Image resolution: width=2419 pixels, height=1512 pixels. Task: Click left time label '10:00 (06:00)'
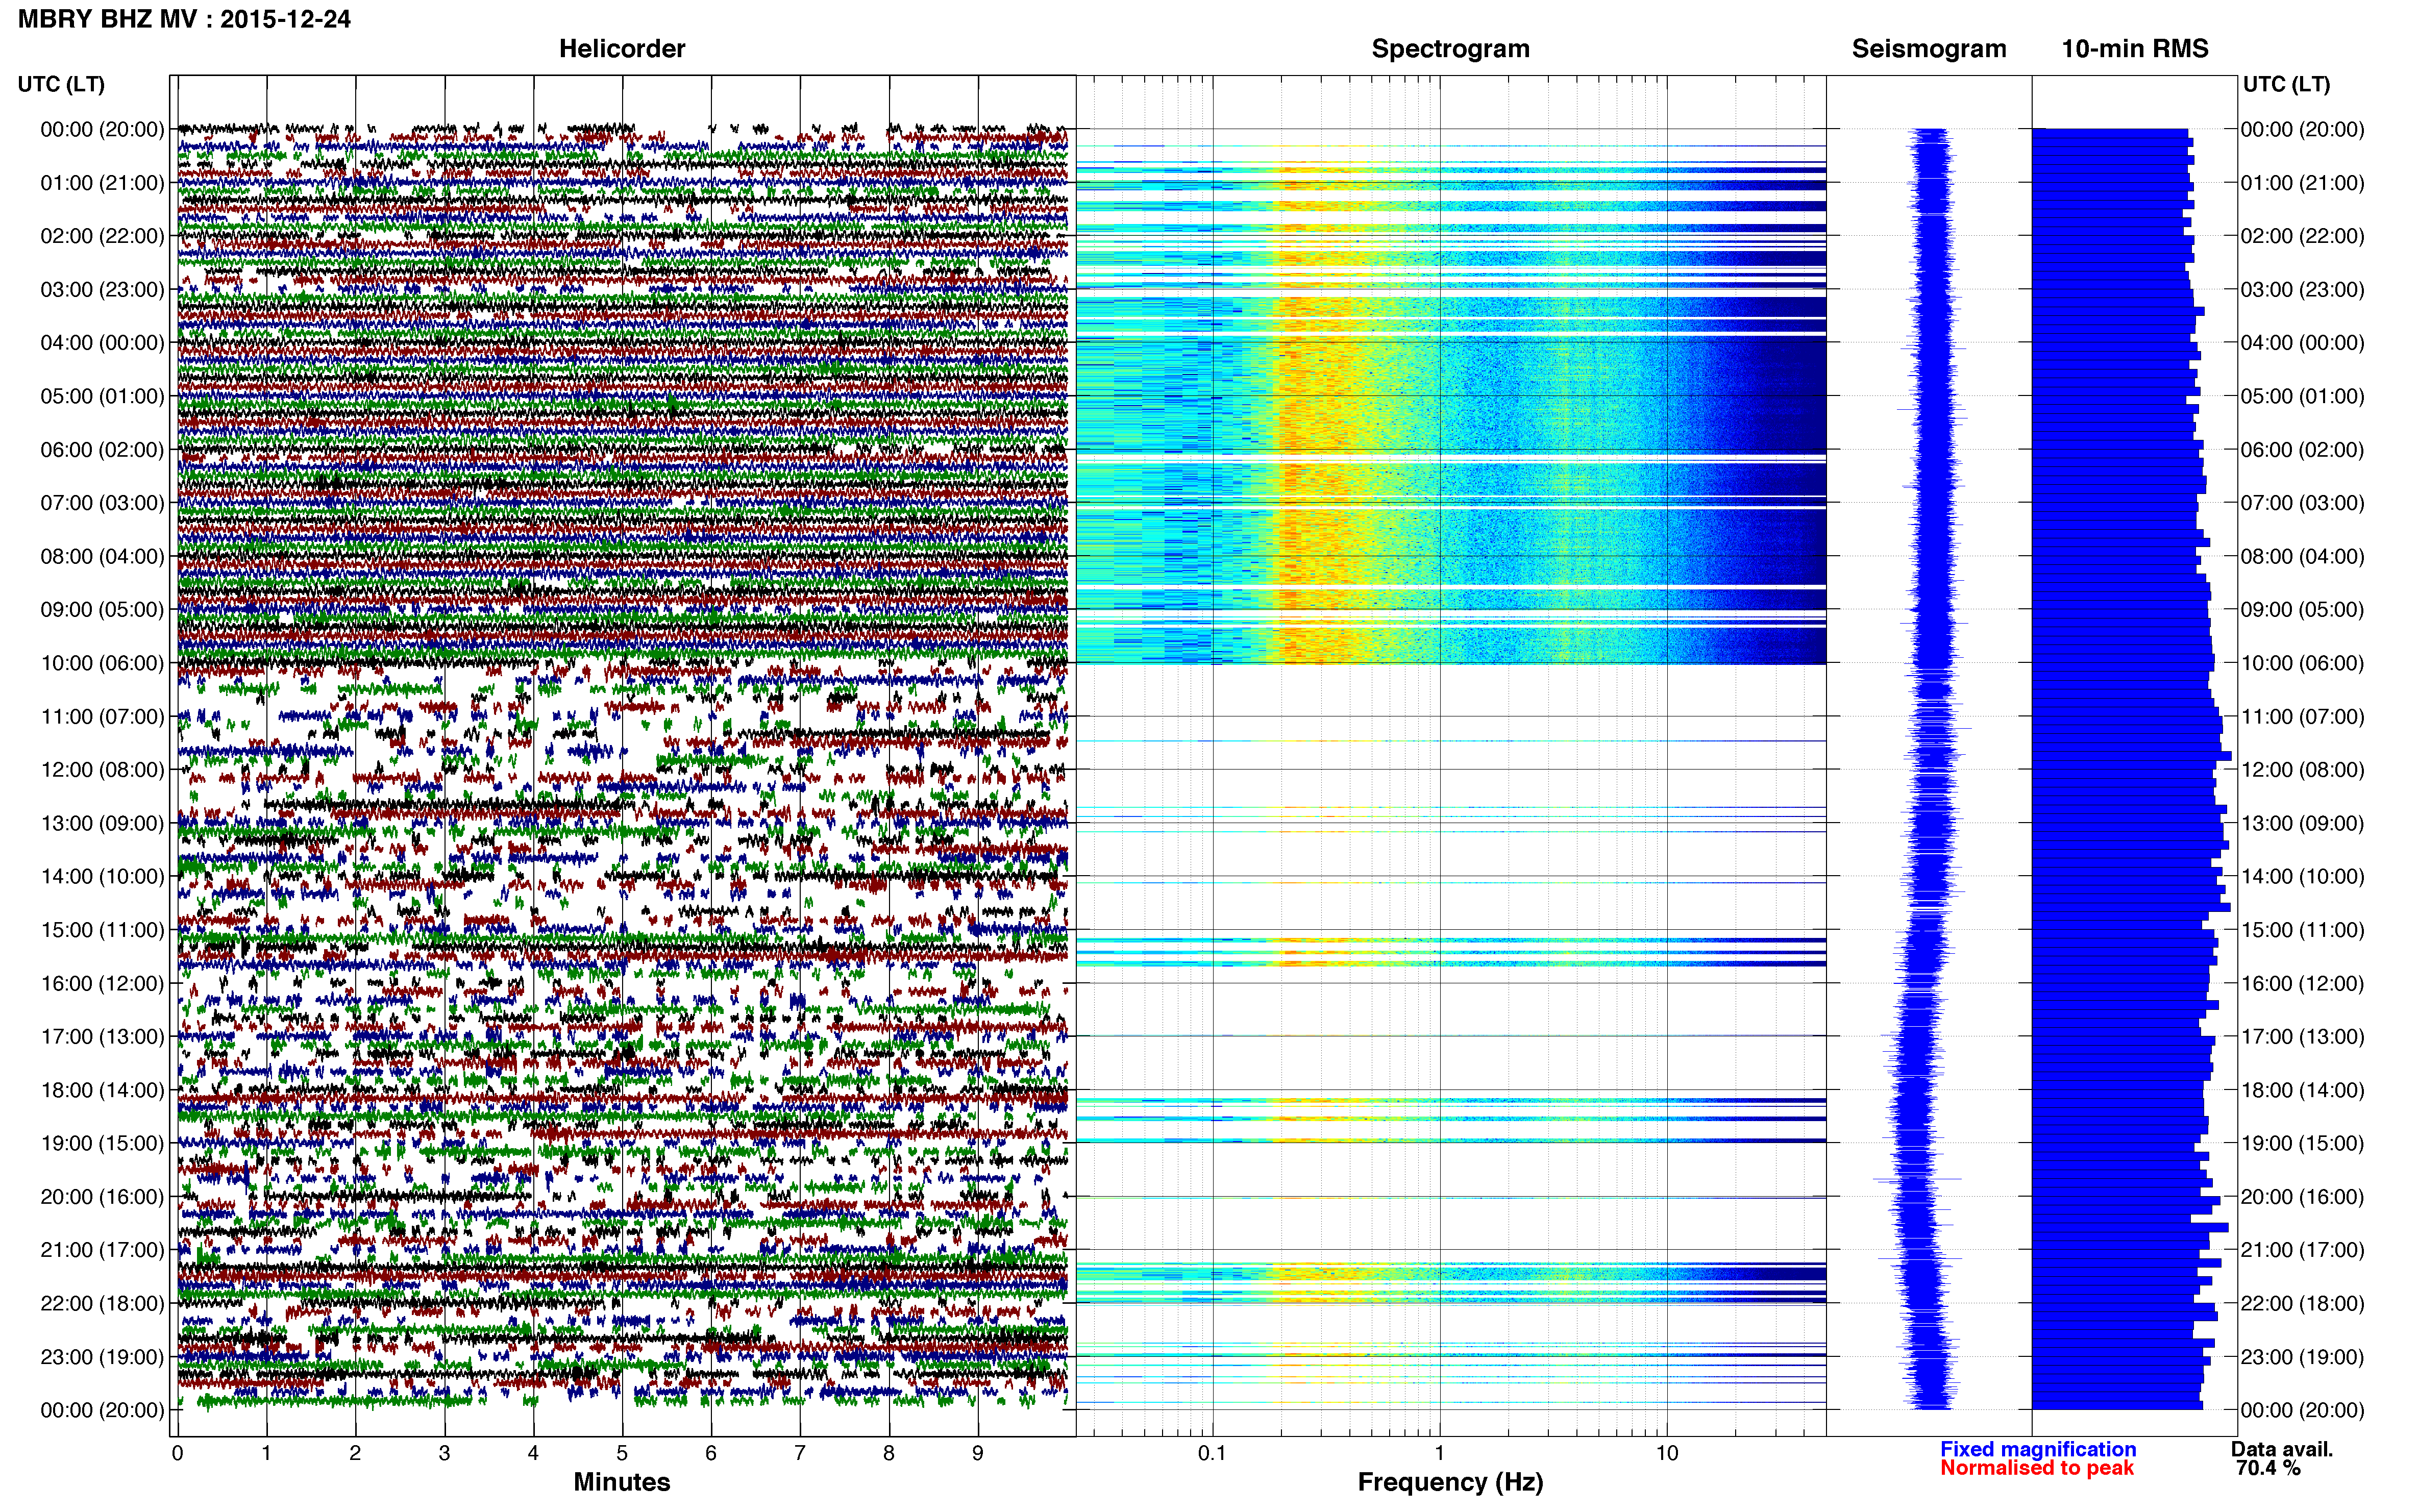point(102,663)
